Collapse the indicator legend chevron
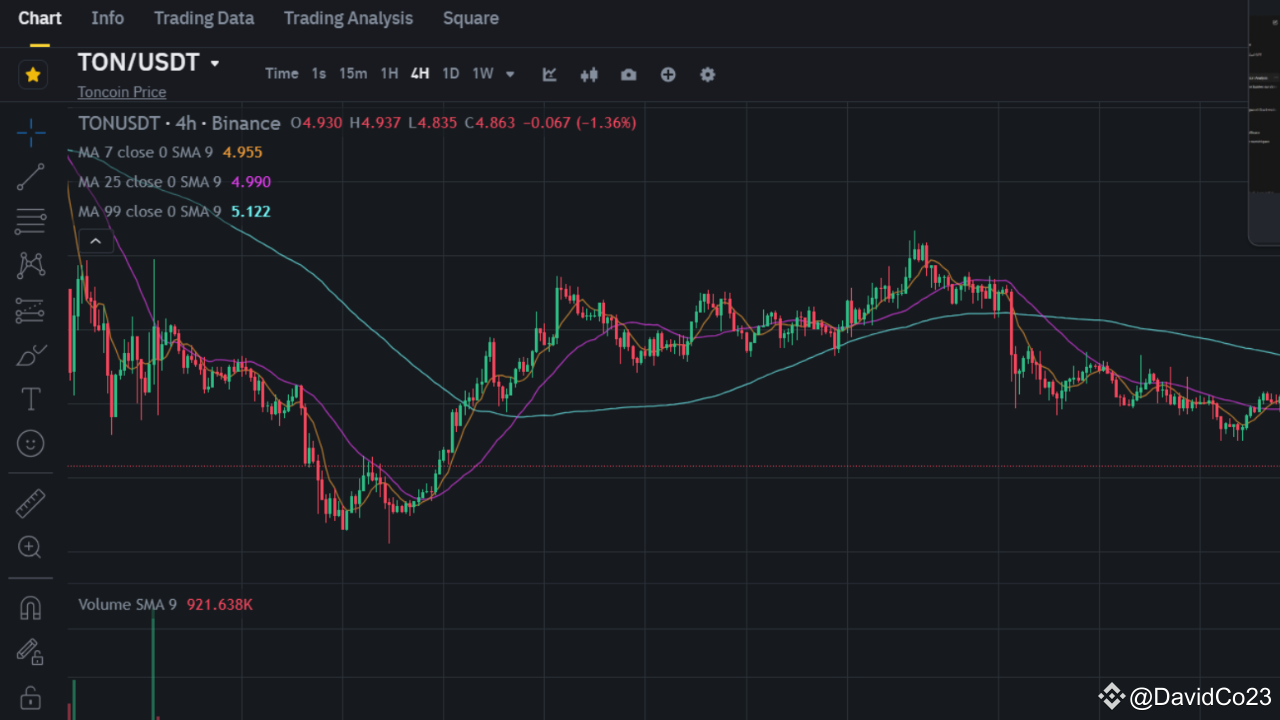Viewport: 1280px width, 720px height. click(x=95, y=241)
